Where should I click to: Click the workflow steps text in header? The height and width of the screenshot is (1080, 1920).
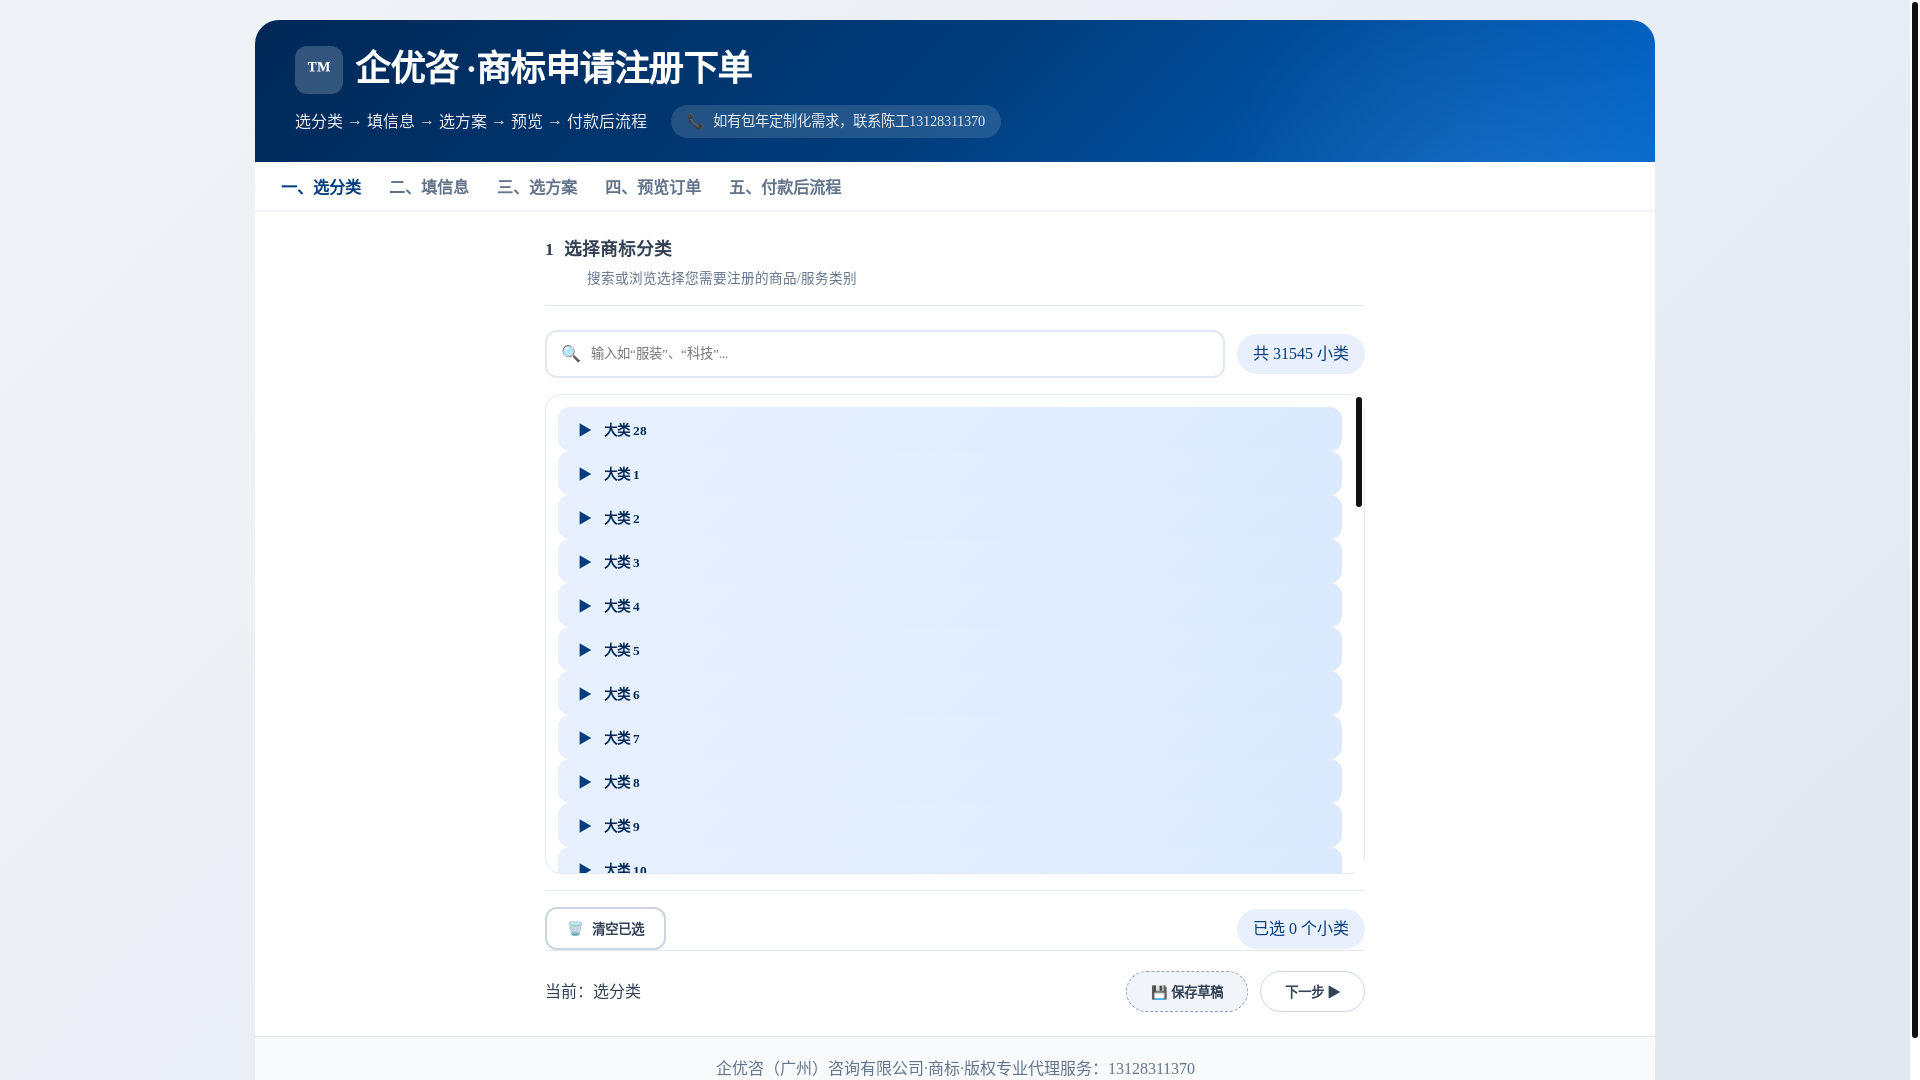[471, 122]
